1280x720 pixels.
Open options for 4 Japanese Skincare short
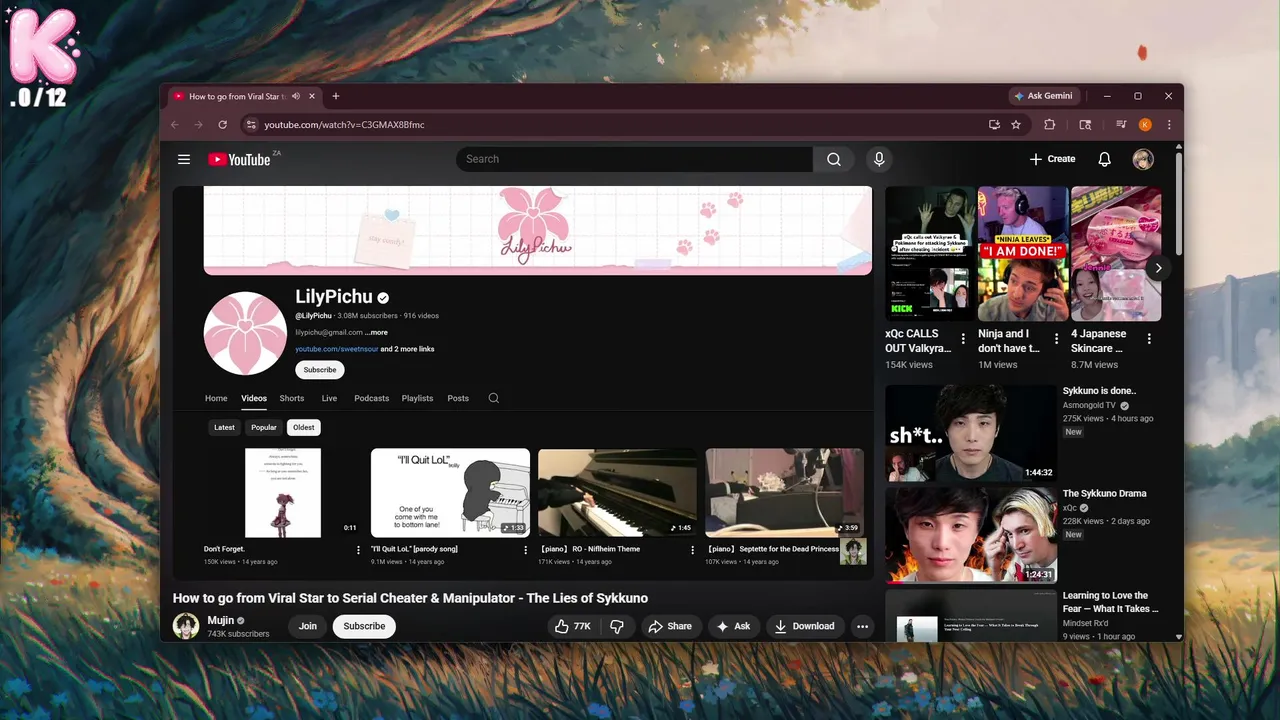(x=1149, y=339)
